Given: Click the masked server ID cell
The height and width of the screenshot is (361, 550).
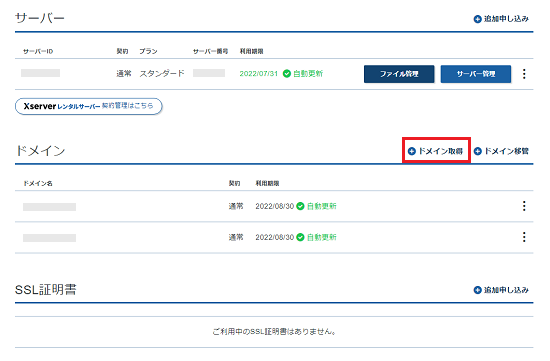Looking at the screenshot, I should (40, 73).
